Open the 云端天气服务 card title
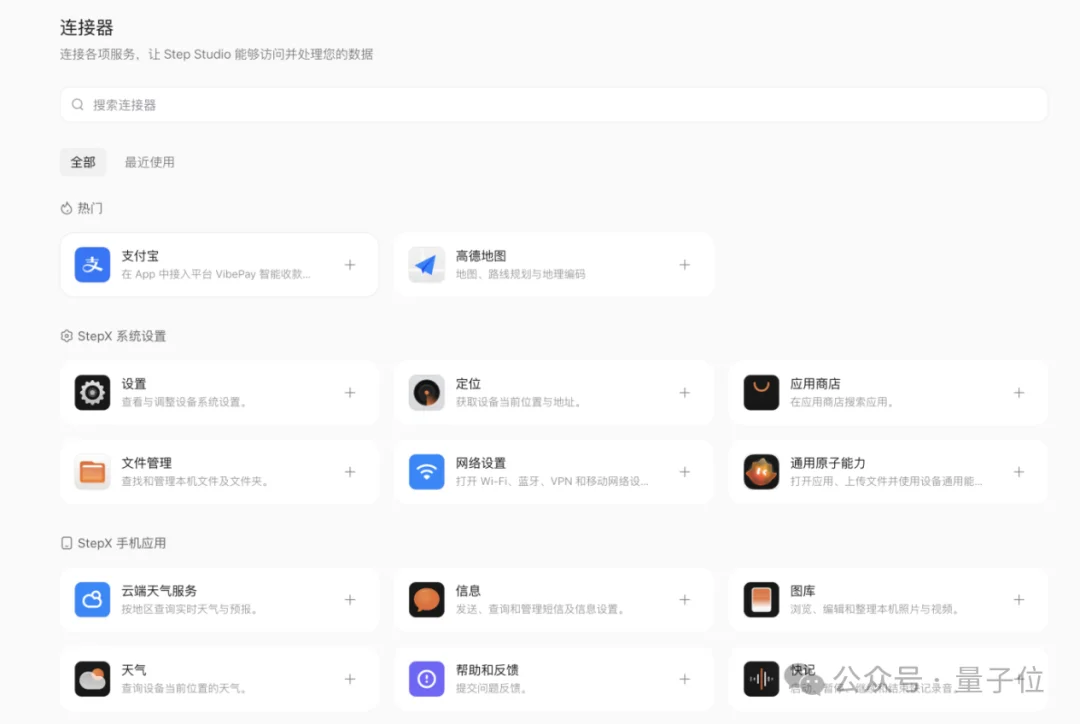 (159, 591)
